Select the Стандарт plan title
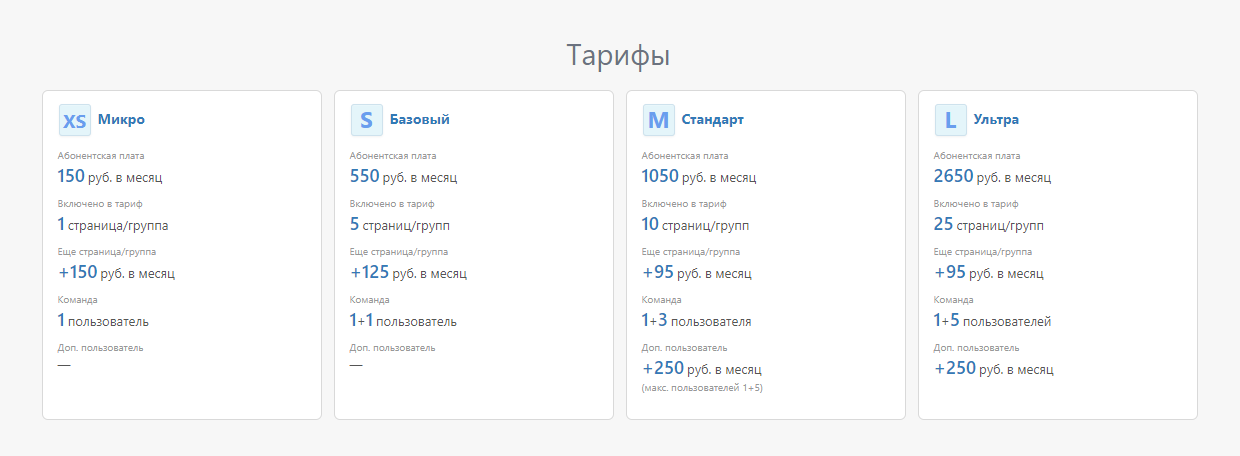Viewport: 1240px width, 456px height. pyautogui.click(x=712, y=120)
